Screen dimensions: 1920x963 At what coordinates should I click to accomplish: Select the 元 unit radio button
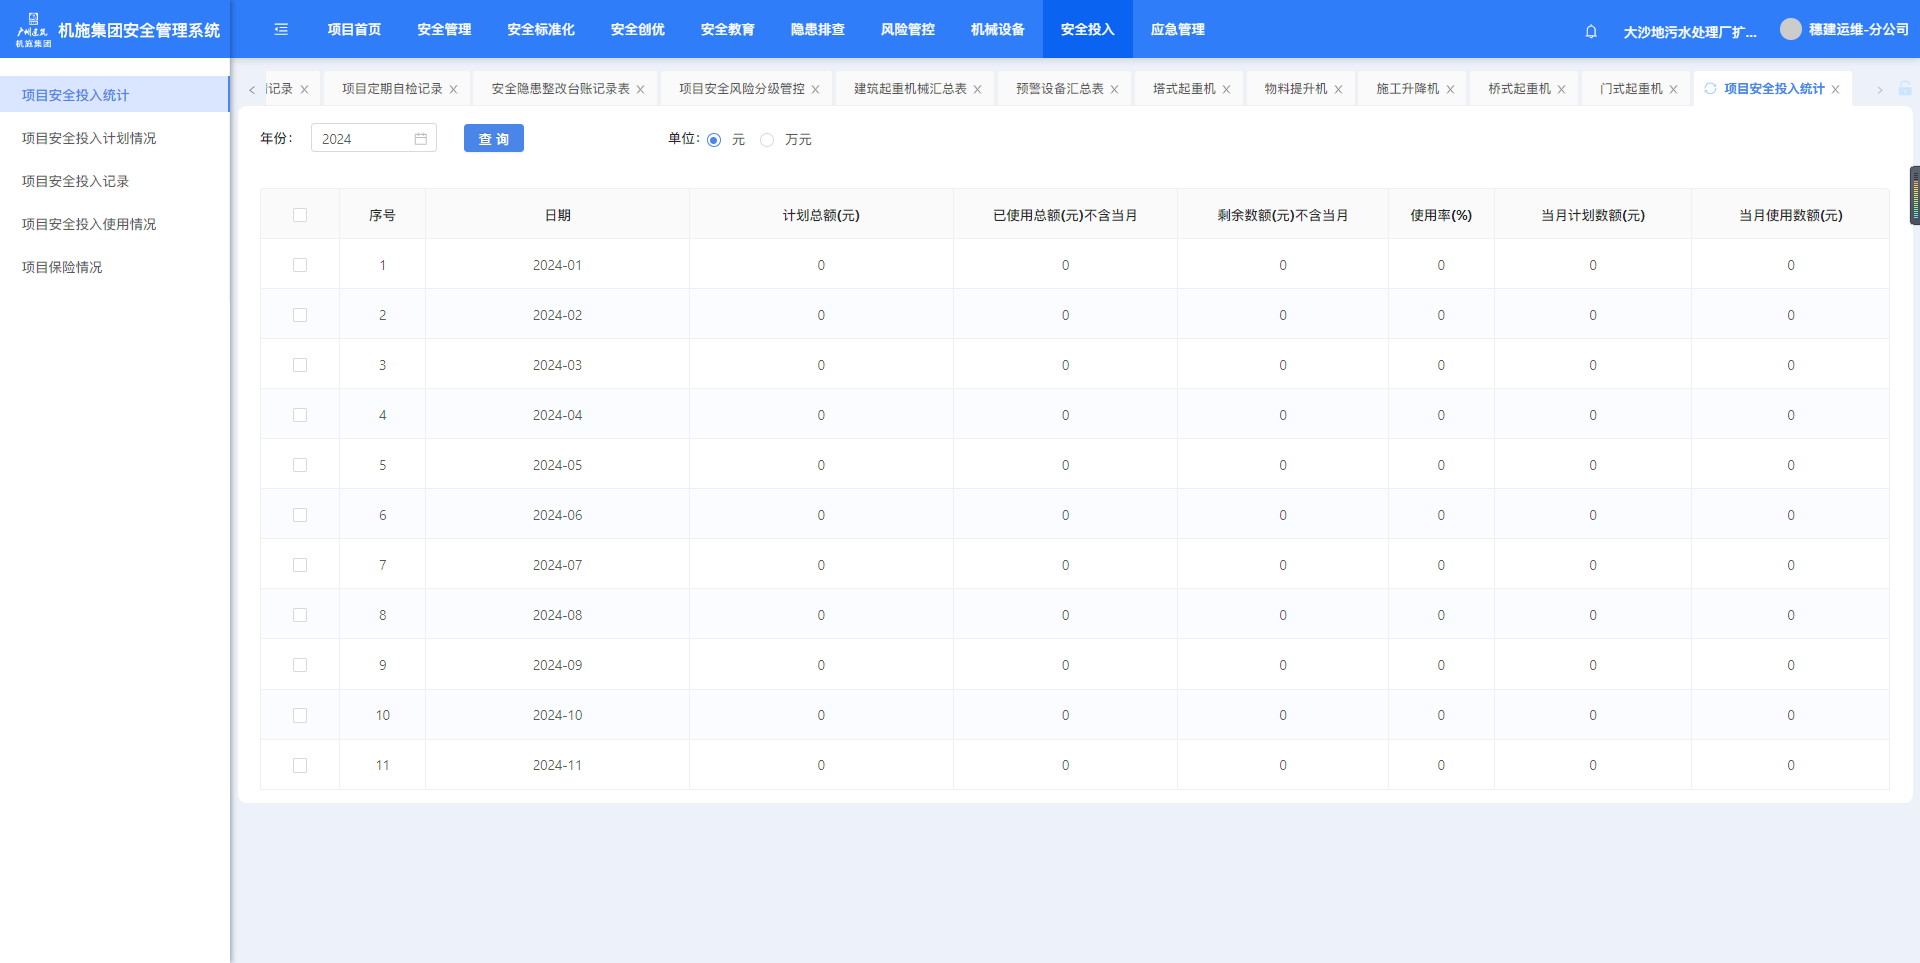click(714, 140)
